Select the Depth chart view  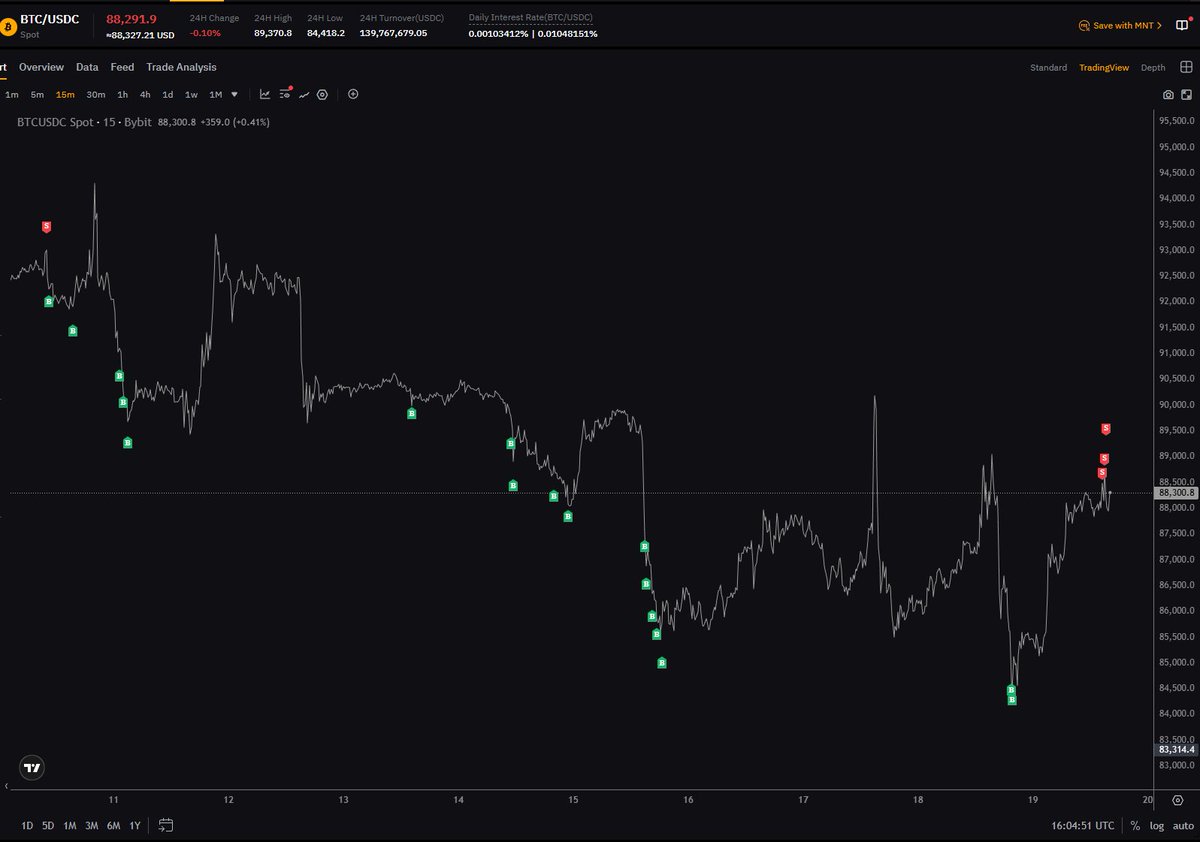coord(1153,68)
